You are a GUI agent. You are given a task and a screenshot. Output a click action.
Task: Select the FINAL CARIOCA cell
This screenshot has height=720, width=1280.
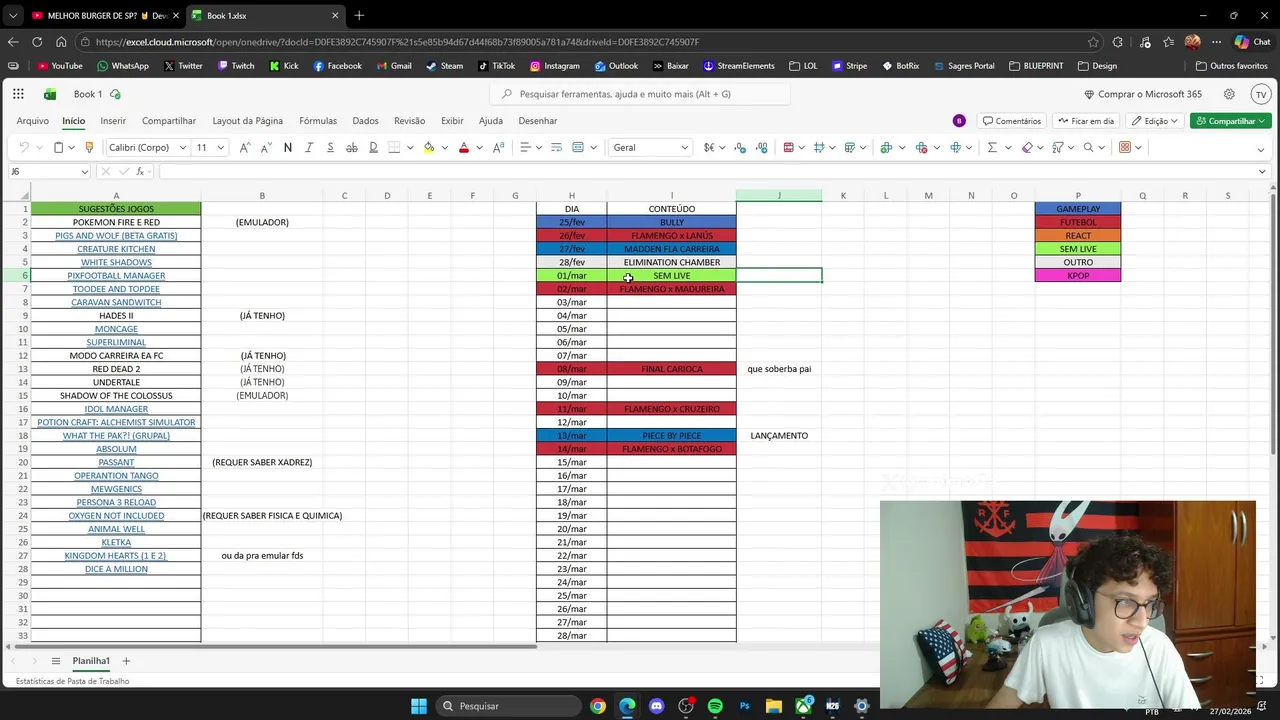pos(672,369)
